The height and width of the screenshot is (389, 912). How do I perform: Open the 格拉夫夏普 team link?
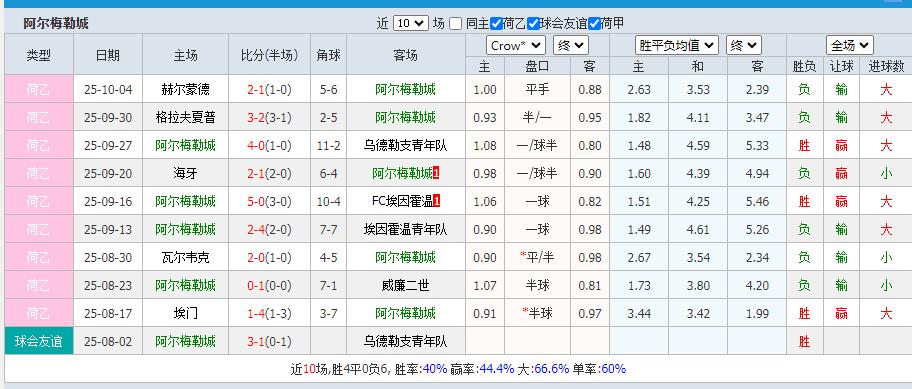(x=186, y=117)
